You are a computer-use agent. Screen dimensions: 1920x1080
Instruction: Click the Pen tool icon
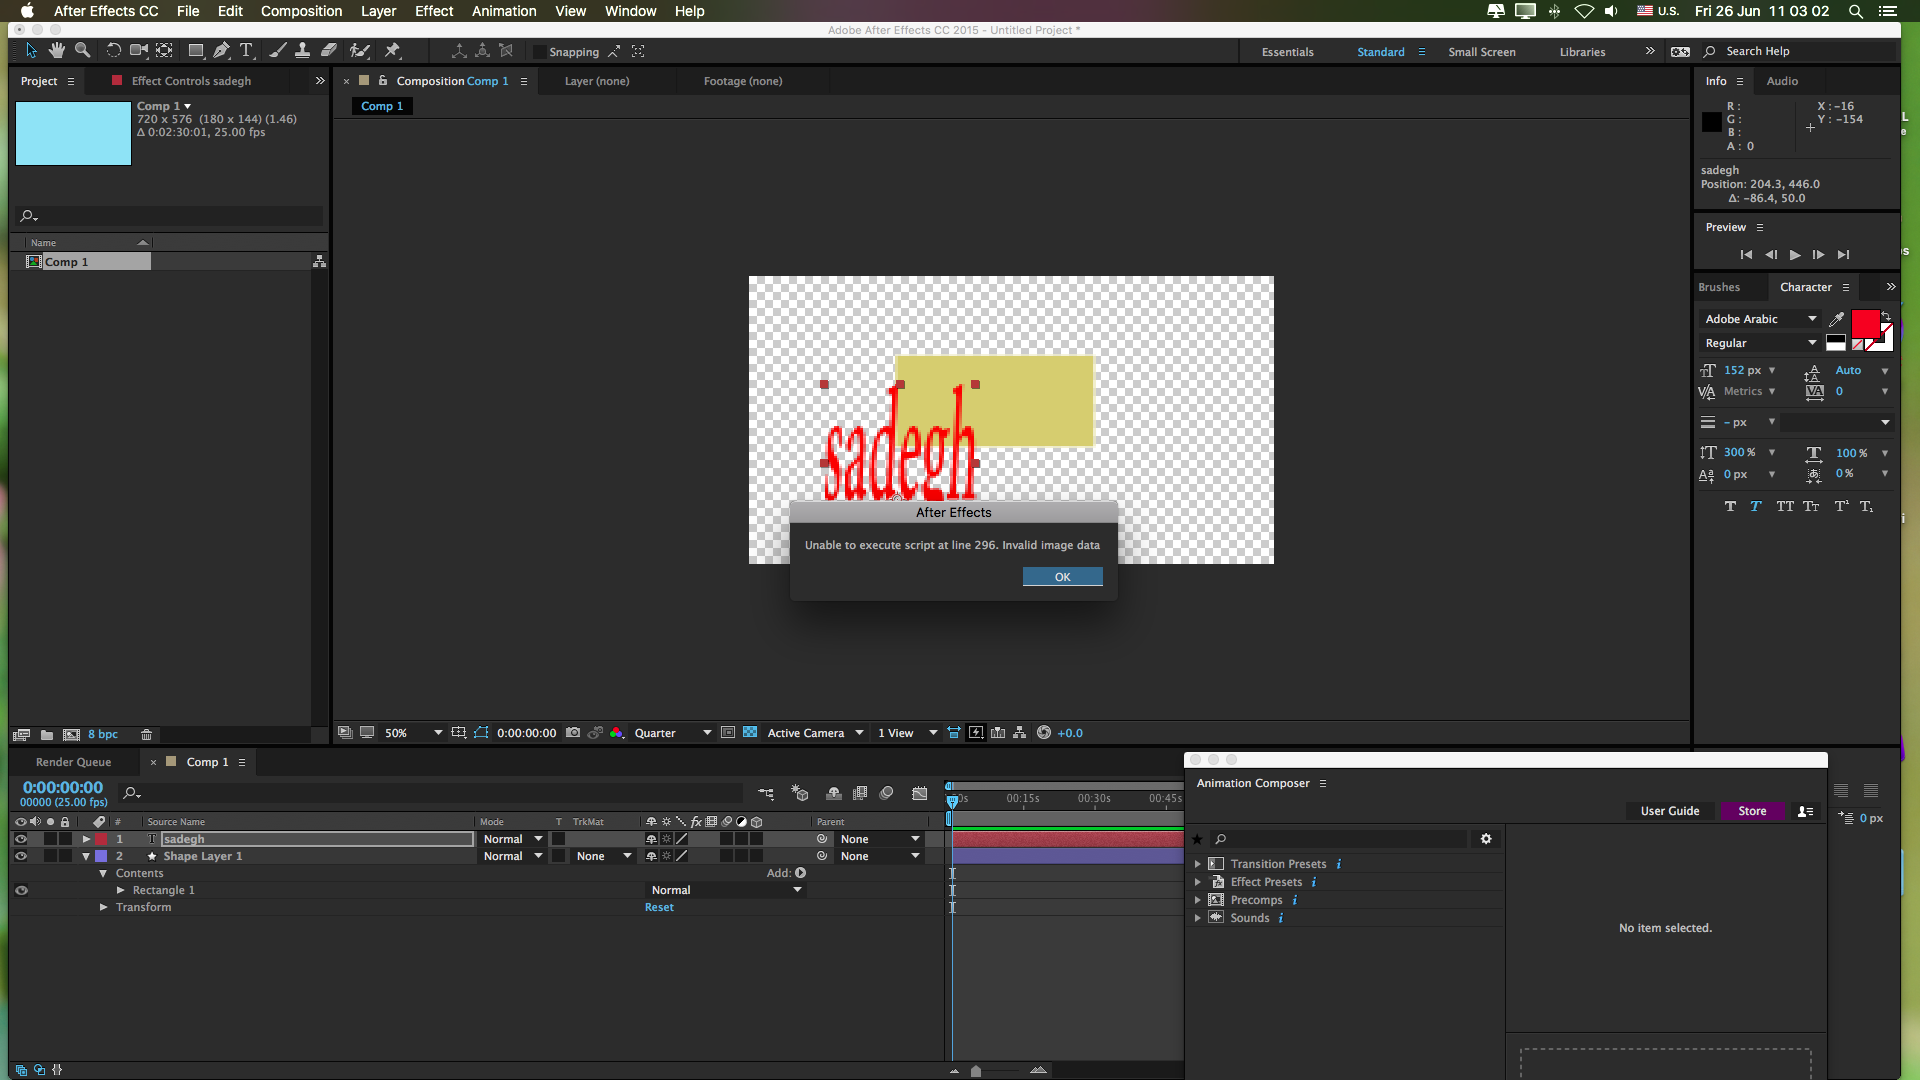(x=222, y=50)
